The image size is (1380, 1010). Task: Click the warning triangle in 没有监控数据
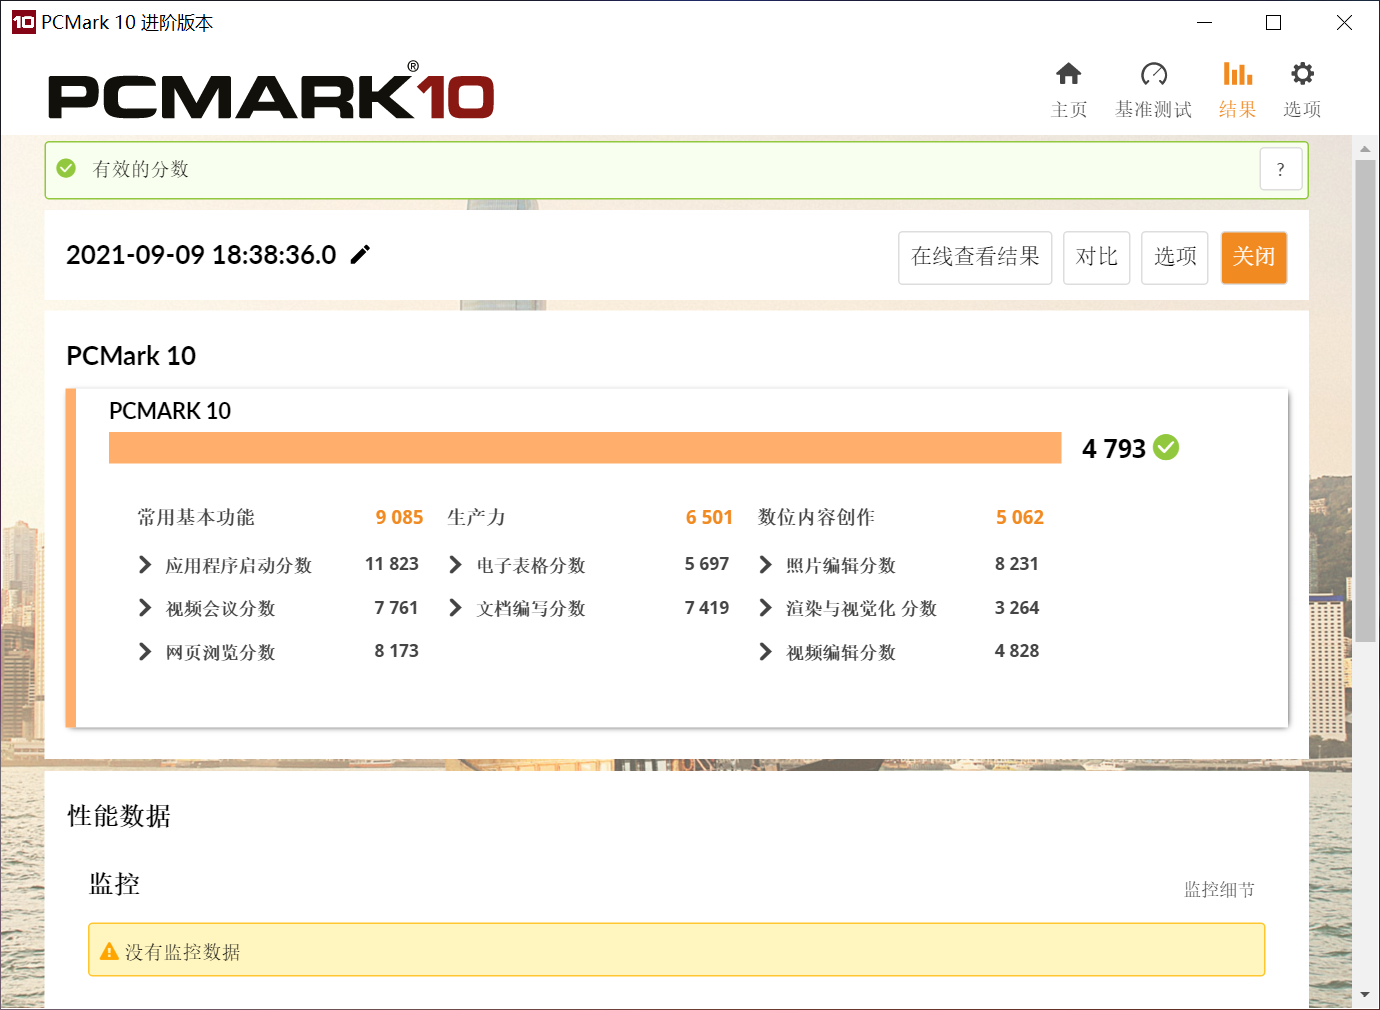point(109,951)
